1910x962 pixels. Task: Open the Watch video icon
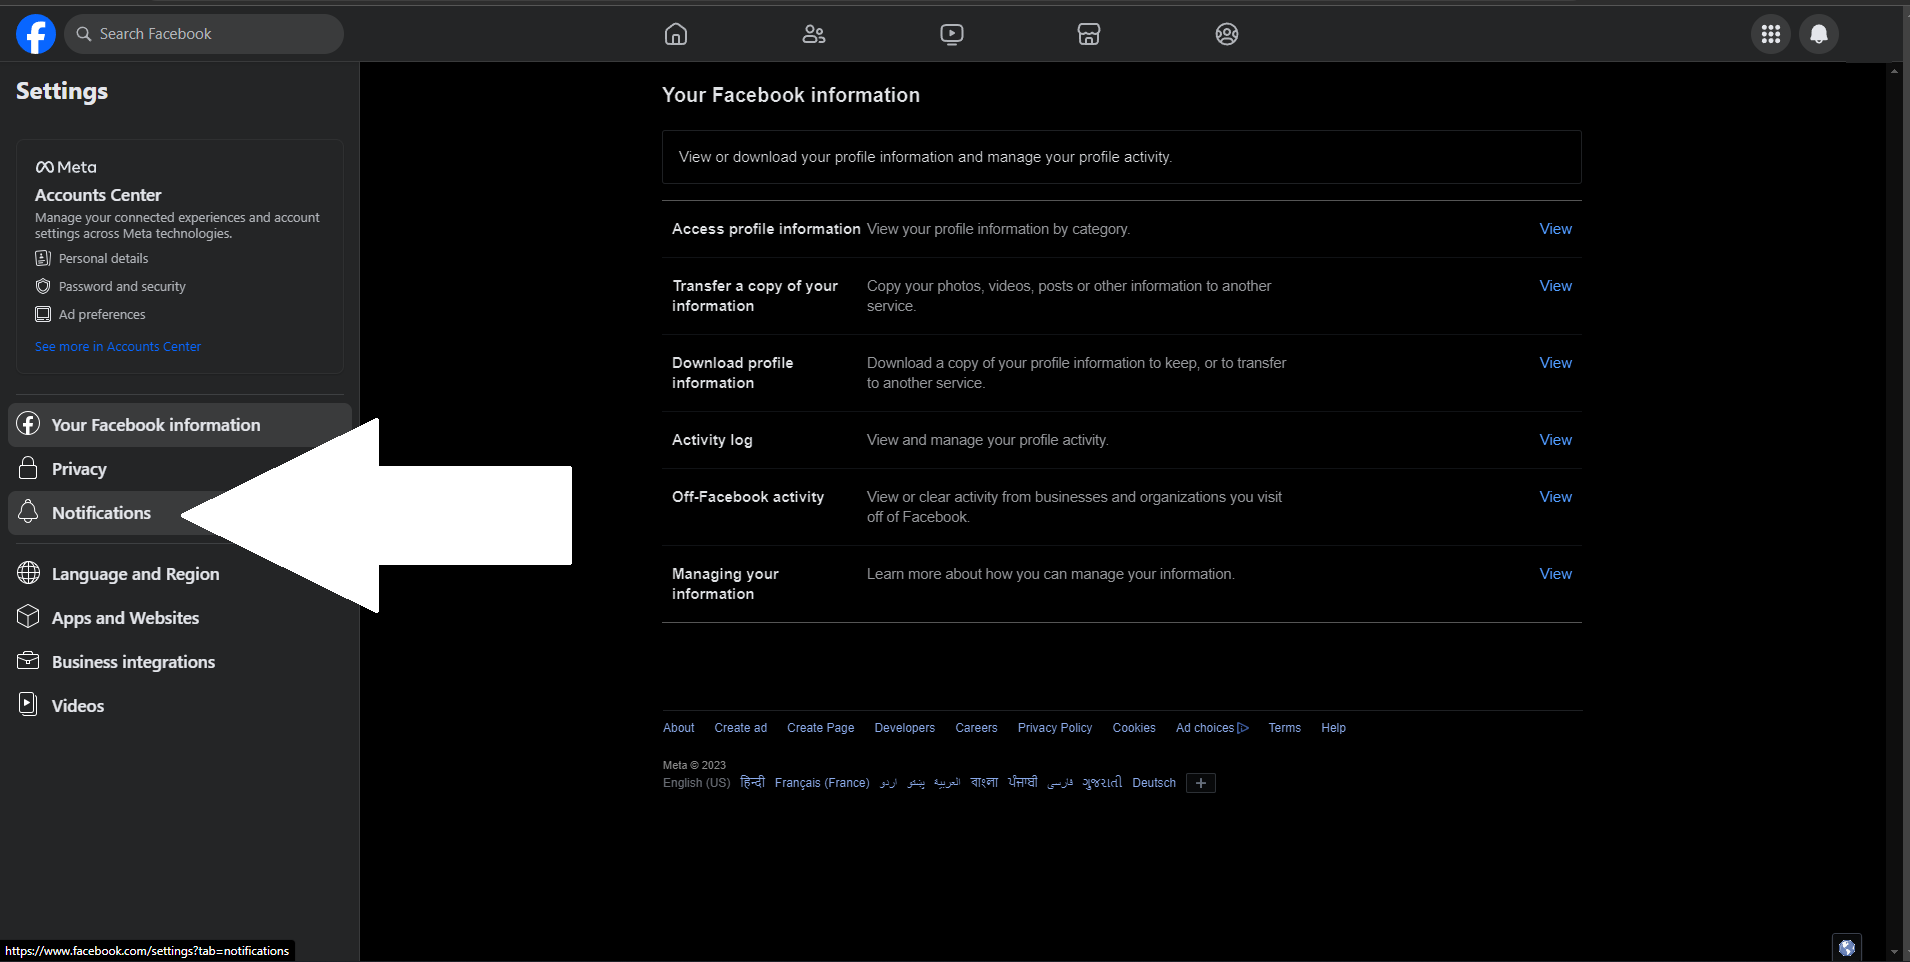tap(950, 33)
